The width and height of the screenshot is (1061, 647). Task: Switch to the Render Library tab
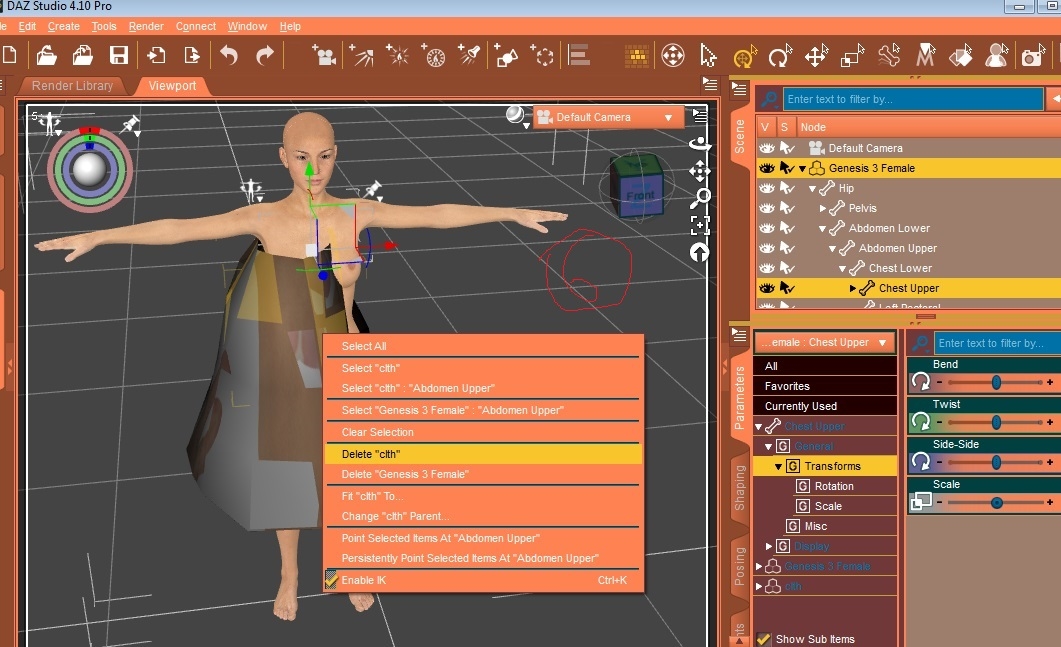click(x=72, y=86)
